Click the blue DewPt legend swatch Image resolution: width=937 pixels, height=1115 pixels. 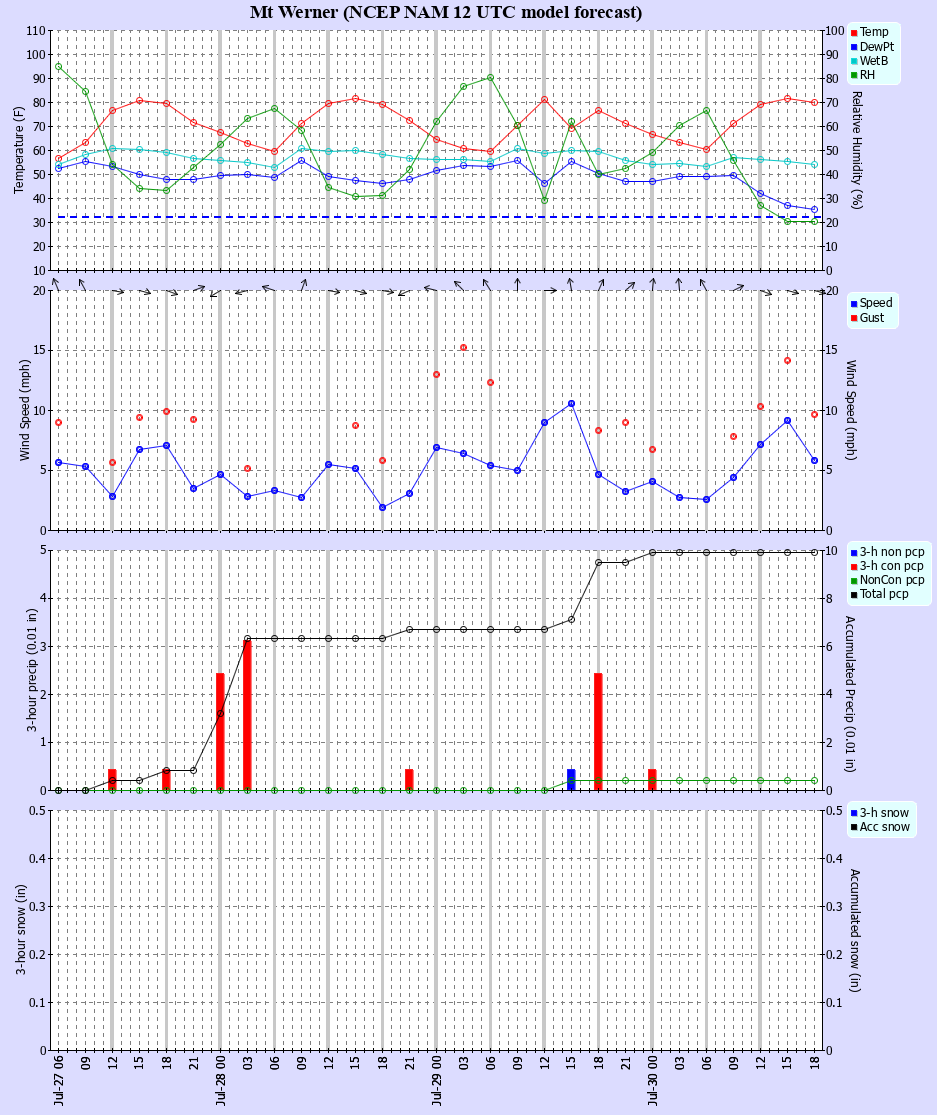pyautogui.click(x=853, y=47)
